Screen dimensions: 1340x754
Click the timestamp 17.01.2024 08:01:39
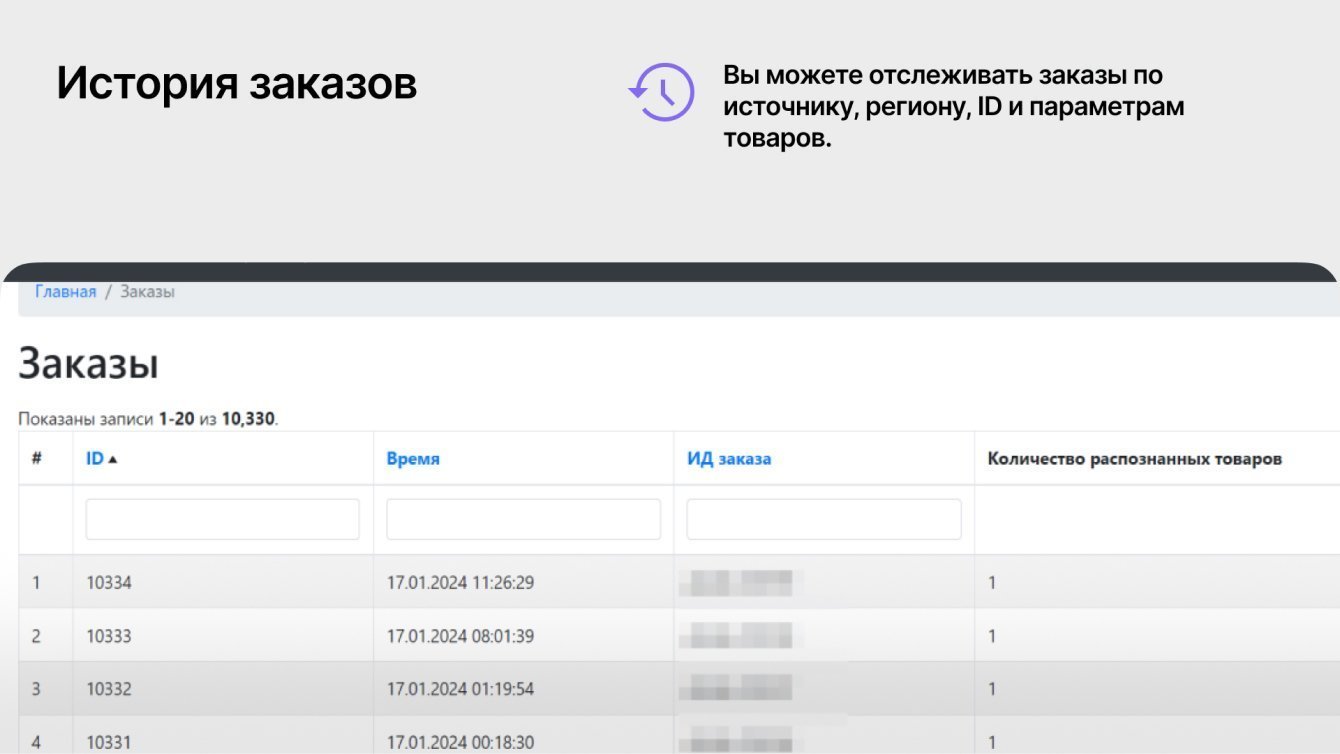460,636
